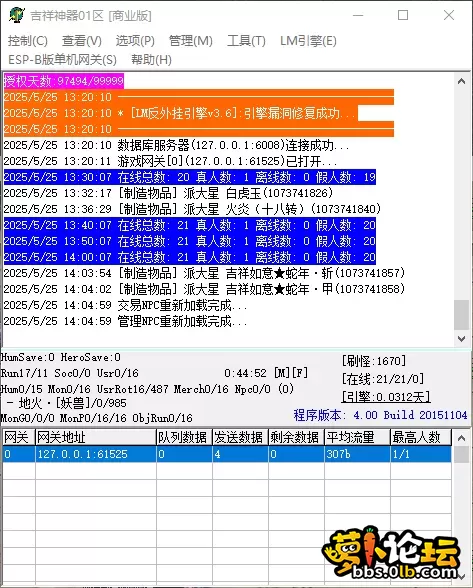
Task: Maximize the 吉祥神器01区 window
Action: click(x=403, y=15)
